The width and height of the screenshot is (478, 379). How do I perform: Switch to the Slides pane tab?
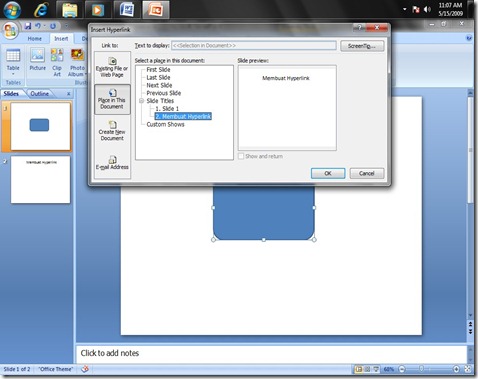11,94
